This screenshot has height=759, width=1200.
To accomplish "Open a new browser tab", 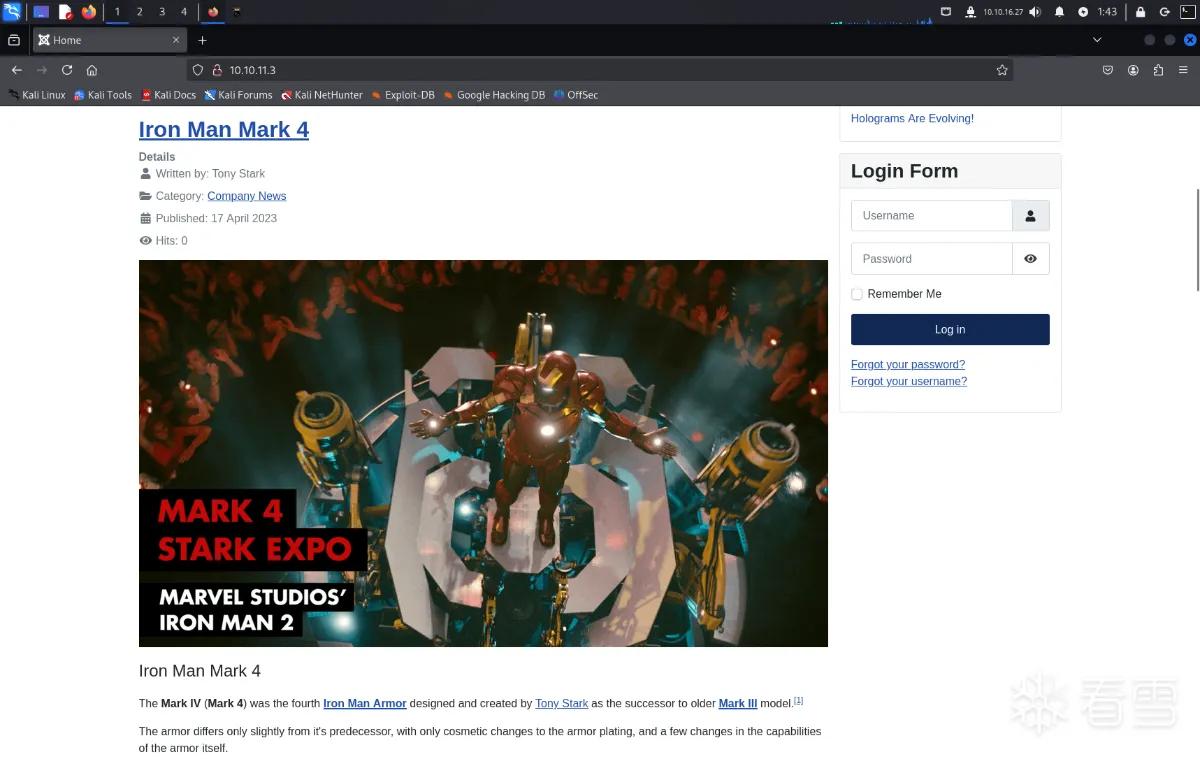I will (x=202, y=40).
